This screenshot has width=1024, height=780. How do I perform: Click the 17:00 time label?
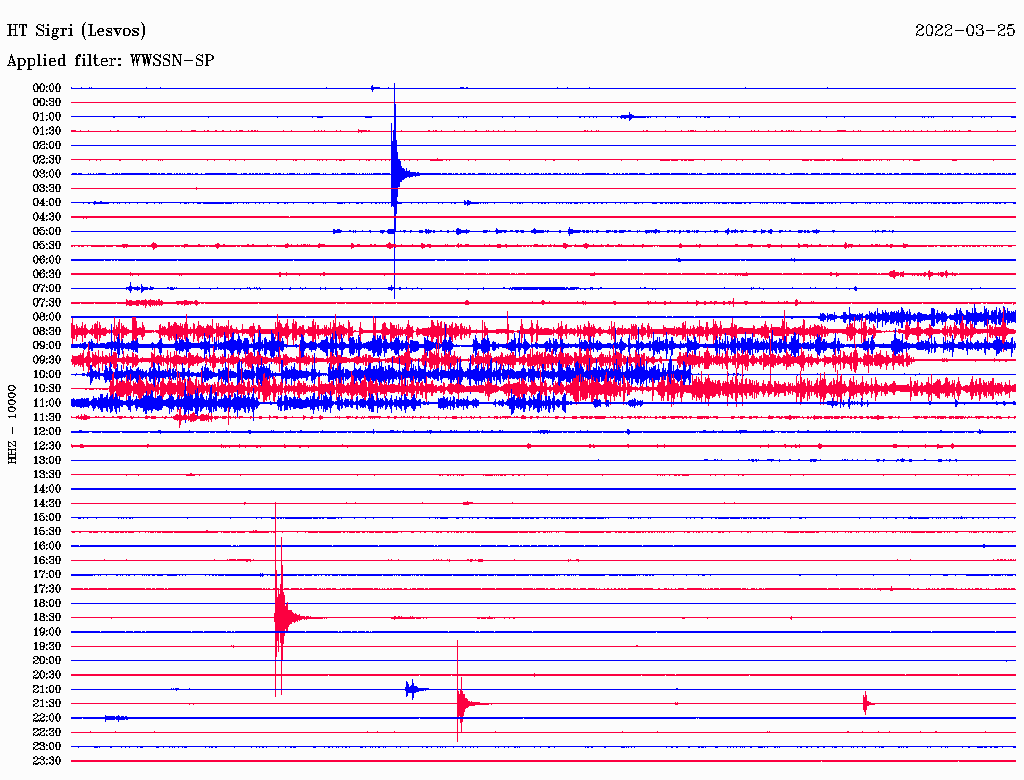coord(47,575)
